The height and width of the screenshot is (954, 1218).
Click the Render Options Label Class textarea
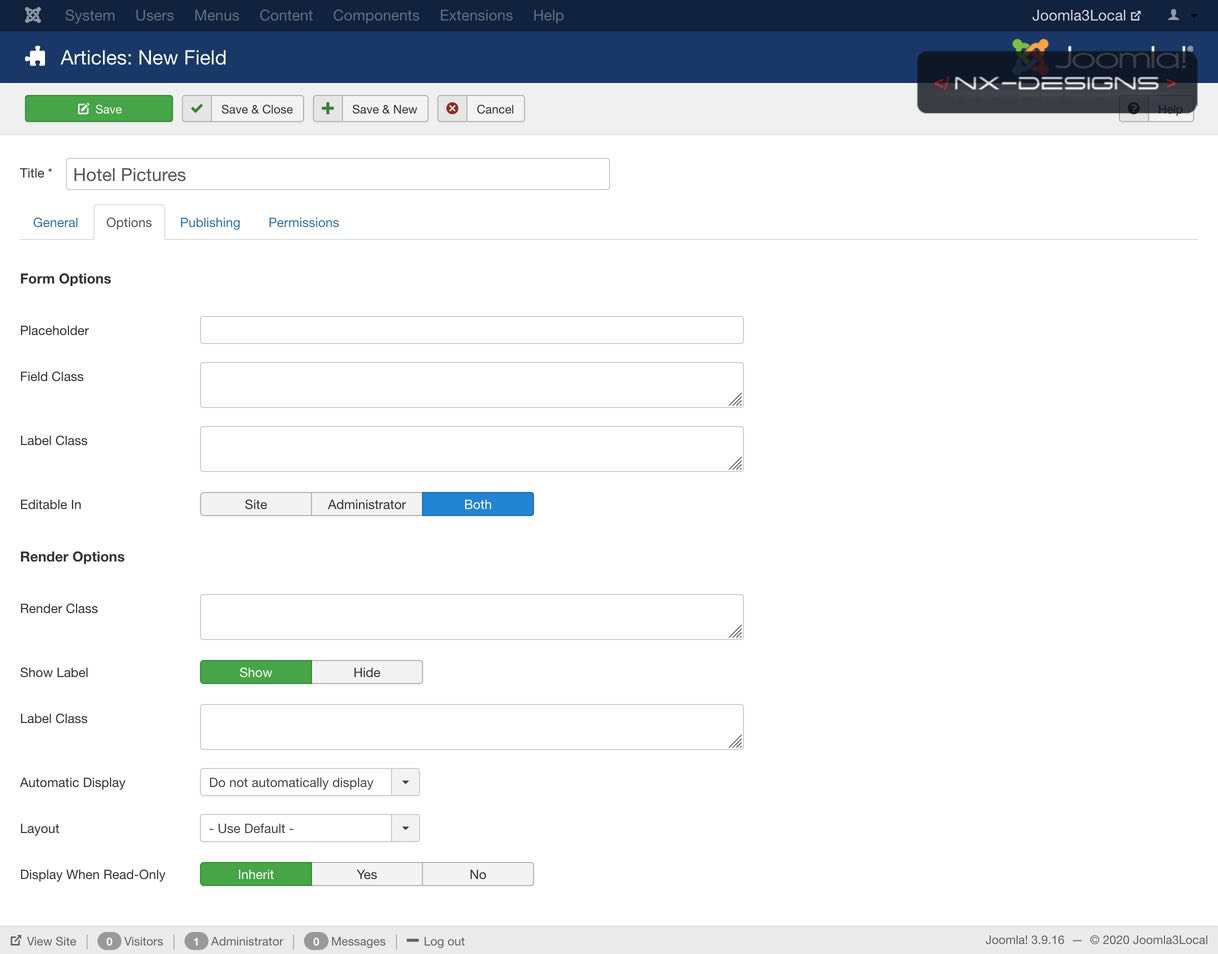(472, 727)
